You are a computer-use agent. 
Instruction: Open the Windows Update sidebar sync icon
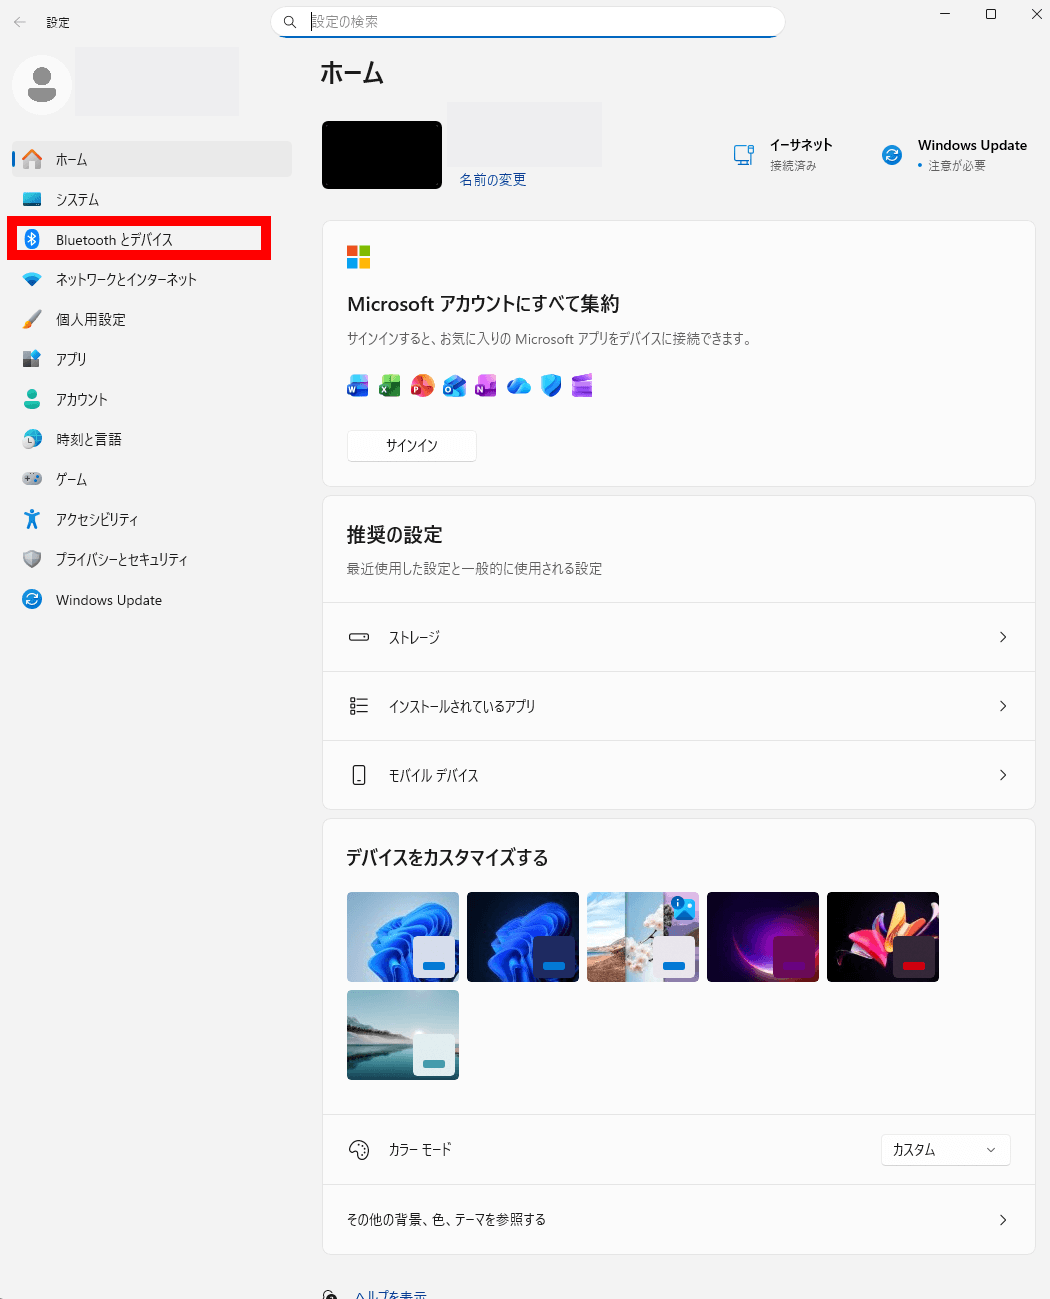pos(32,599)
